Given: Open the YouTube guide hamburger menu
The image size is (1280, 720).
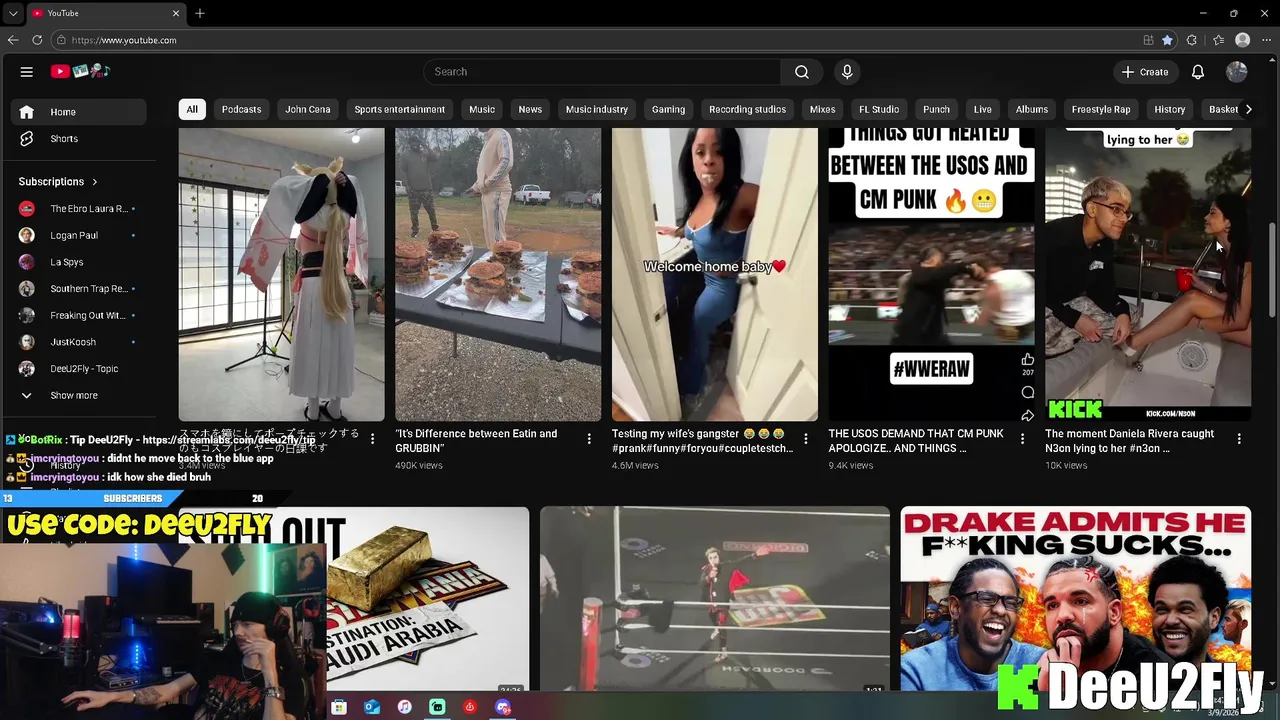Looking at the screenshot, I should pyautogui.click(x=27, y=72).
